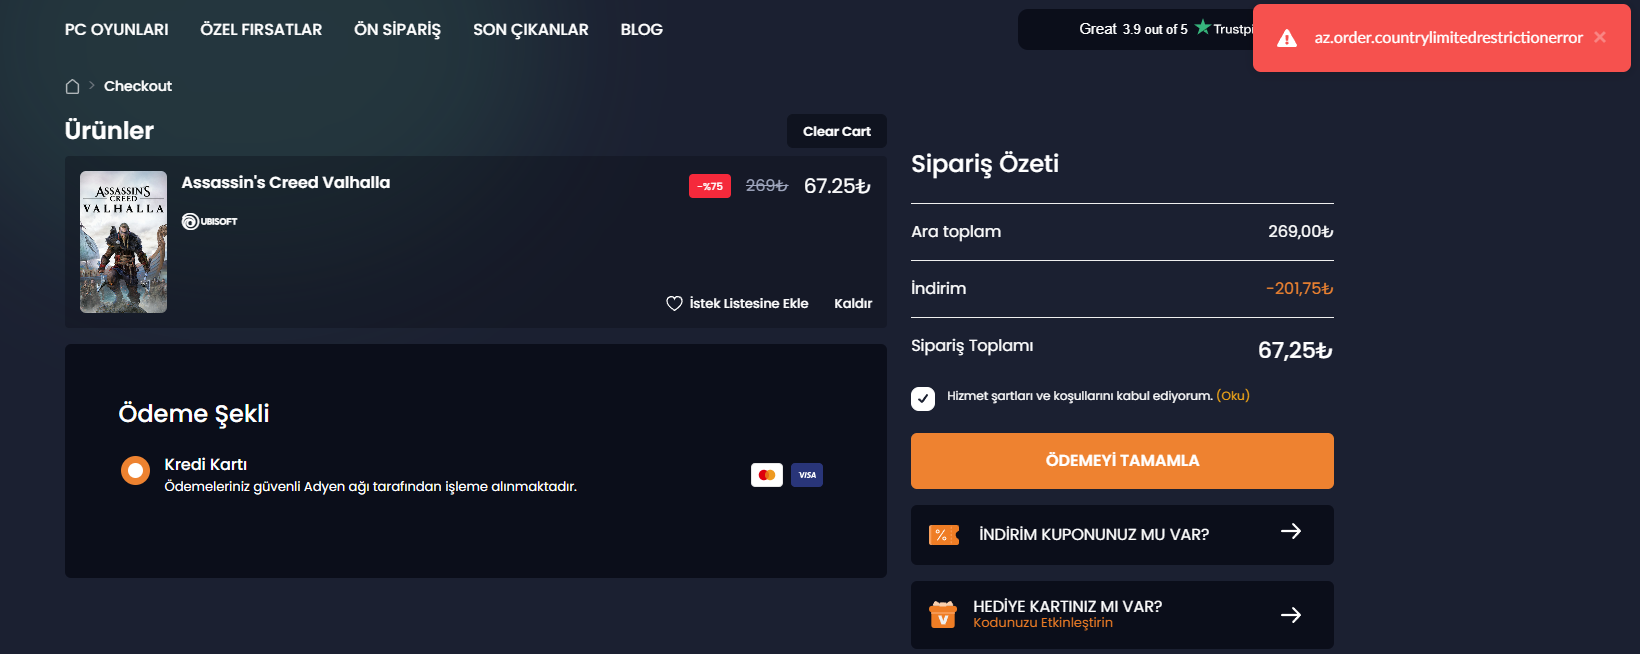Click the Checkout breadcrumb
The width and height of the screenshot is (1640, 654).
pos(138,86)
